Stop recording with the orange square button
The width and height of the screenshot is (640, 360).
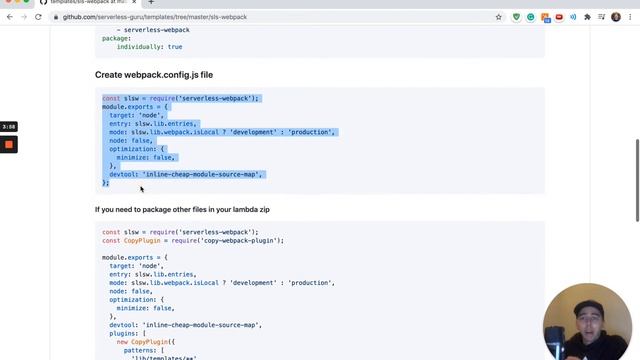click(9, 144)
